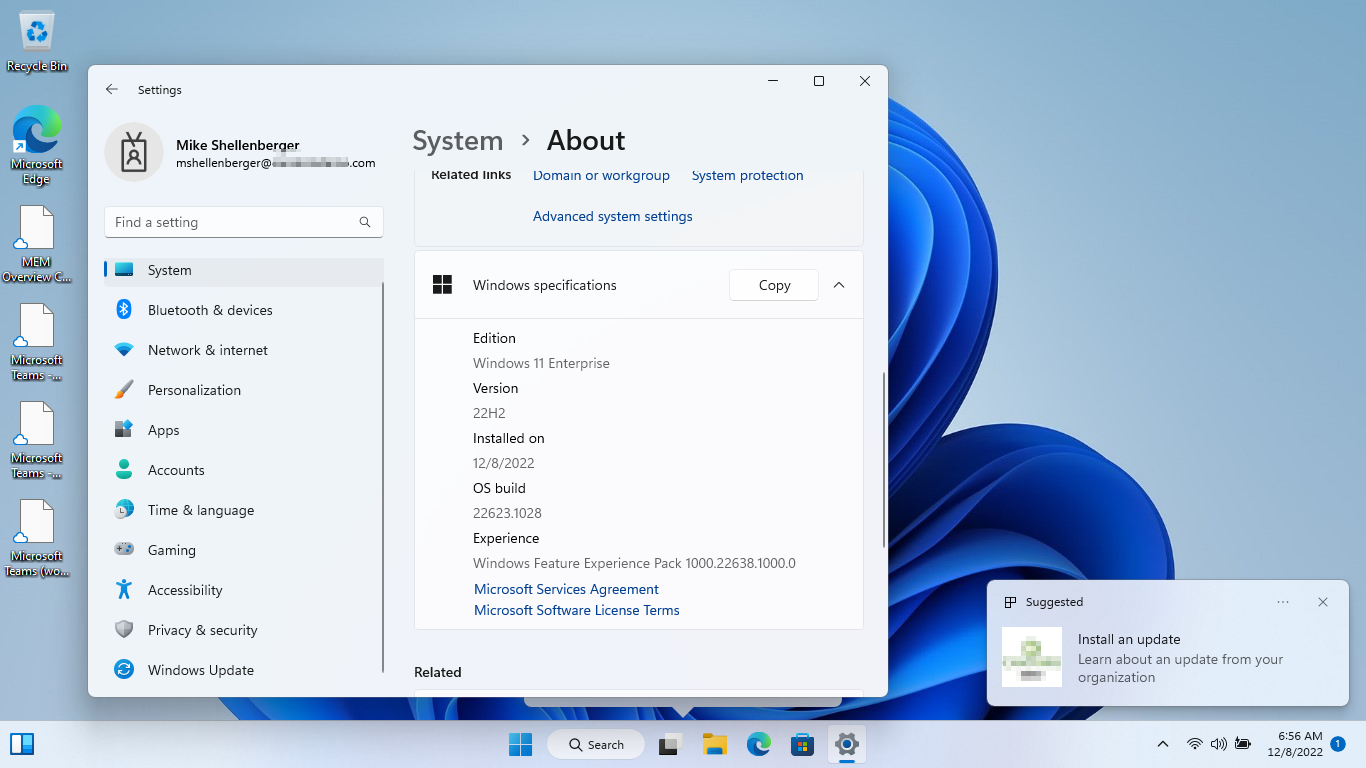Screen dimensions: 1366x768
Task: Open the Microsoft Software License Terms link
Action: pos(576,610)
